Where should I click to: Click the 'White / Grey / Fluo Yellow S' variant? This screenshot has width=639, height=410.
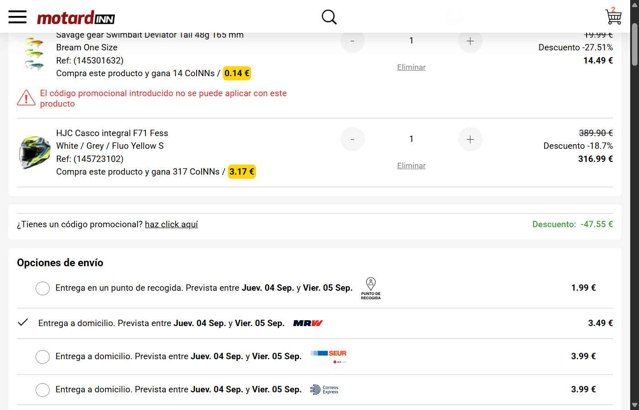pos(110,146)
